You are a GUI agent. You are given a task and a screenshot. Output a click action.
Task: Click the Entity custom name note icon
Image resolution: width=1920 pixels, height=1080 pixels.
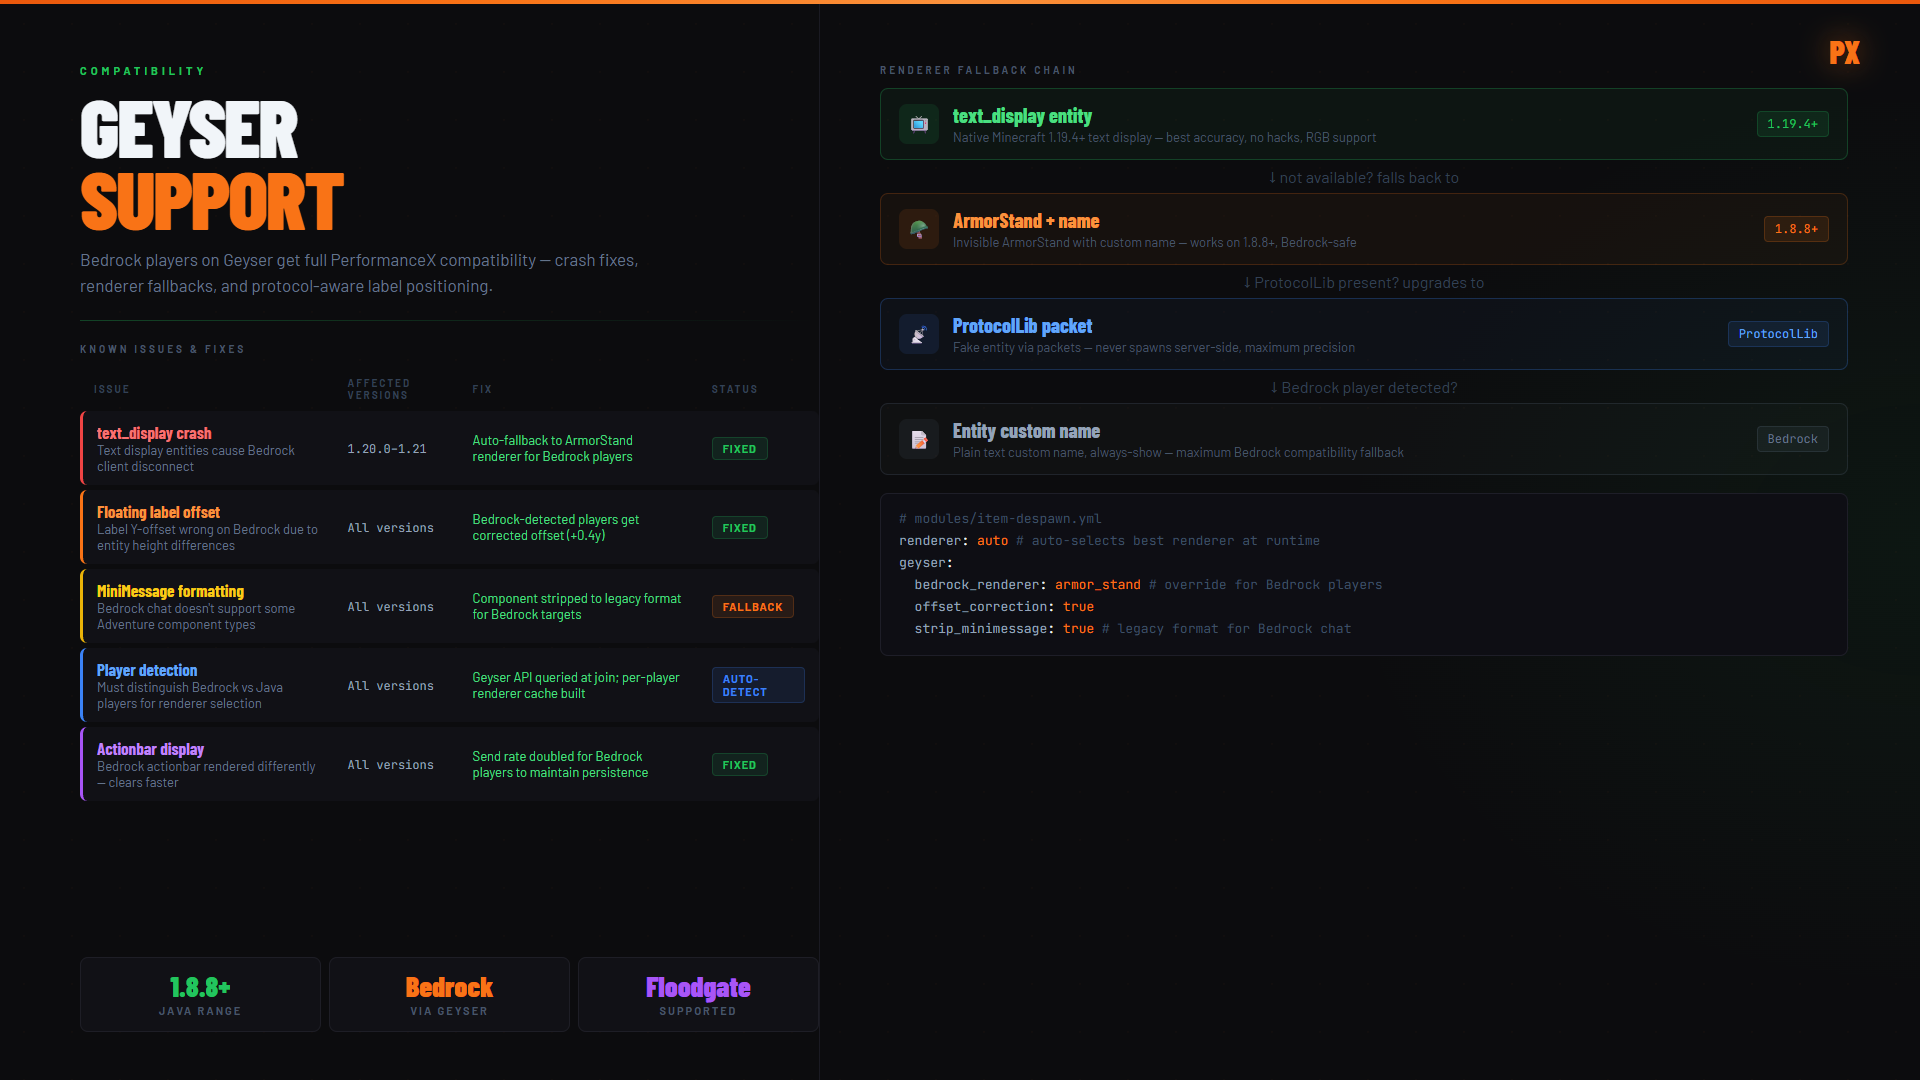click(x=919, y=439)
